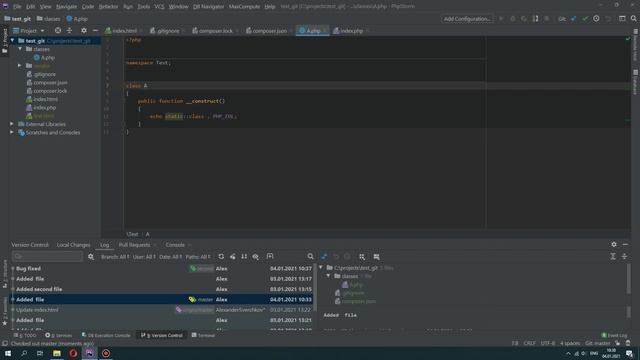Click the Windows Start button
The height and width of the screenshot is (360, 640).
pyautogui.click(x=8, y=353)
